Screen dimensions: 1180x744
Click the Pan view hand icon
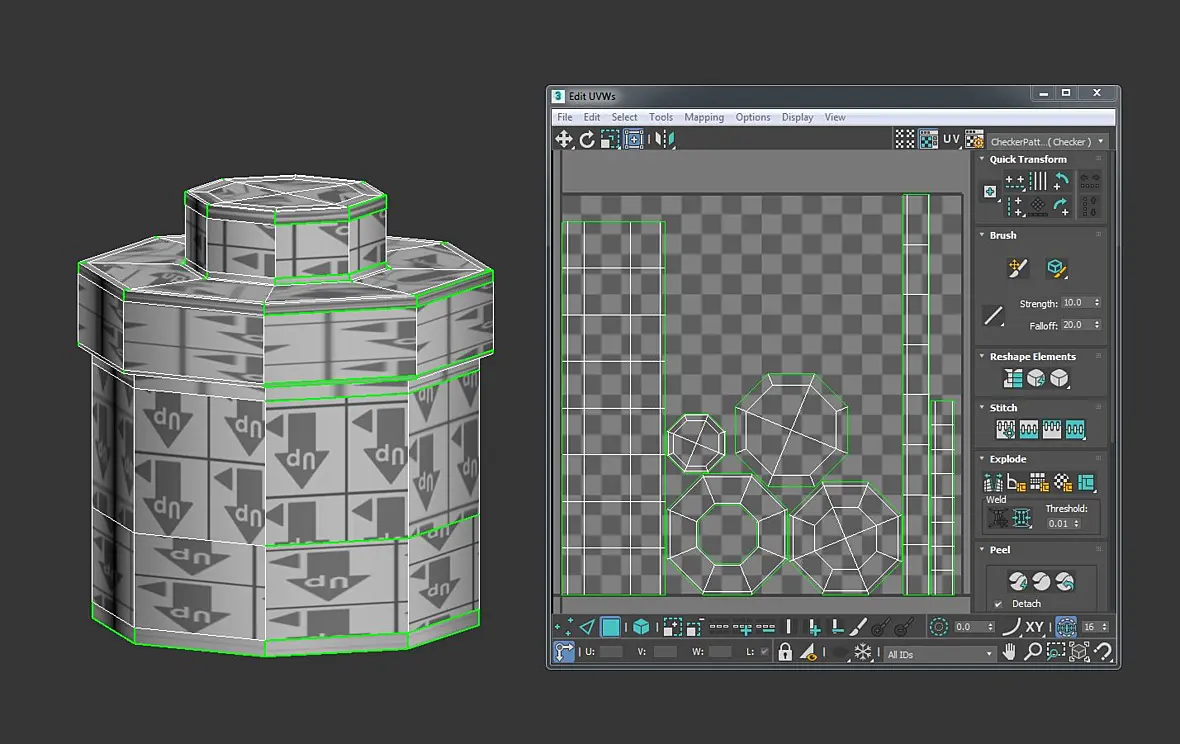pos(1009,651)
